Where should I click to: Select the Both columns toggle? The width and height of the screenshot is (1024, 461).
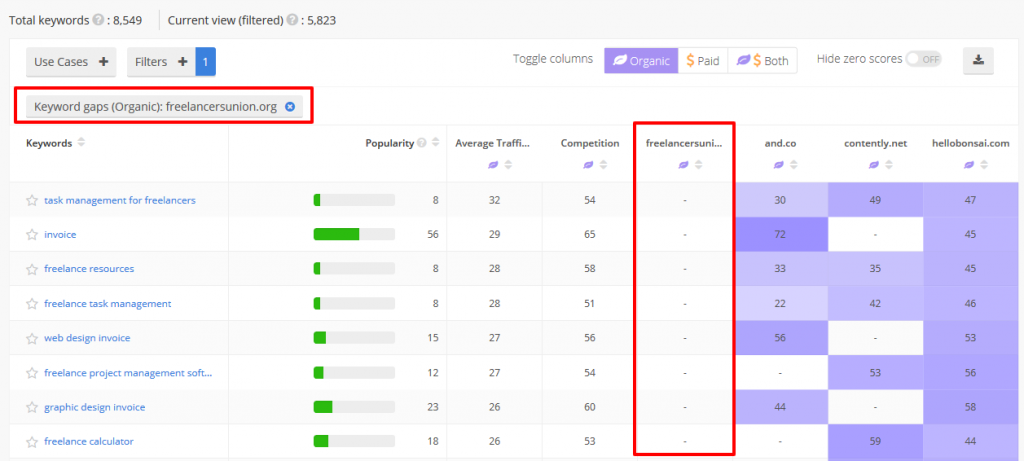point(762,61)
